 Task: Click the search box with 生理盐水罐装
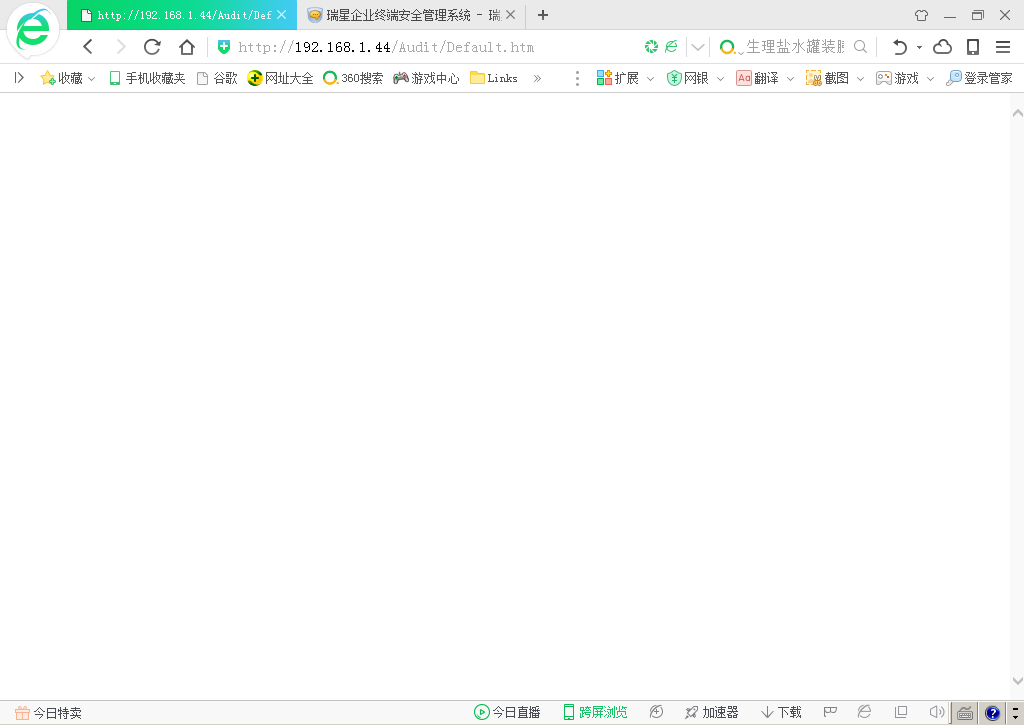(x=794, y=46)
